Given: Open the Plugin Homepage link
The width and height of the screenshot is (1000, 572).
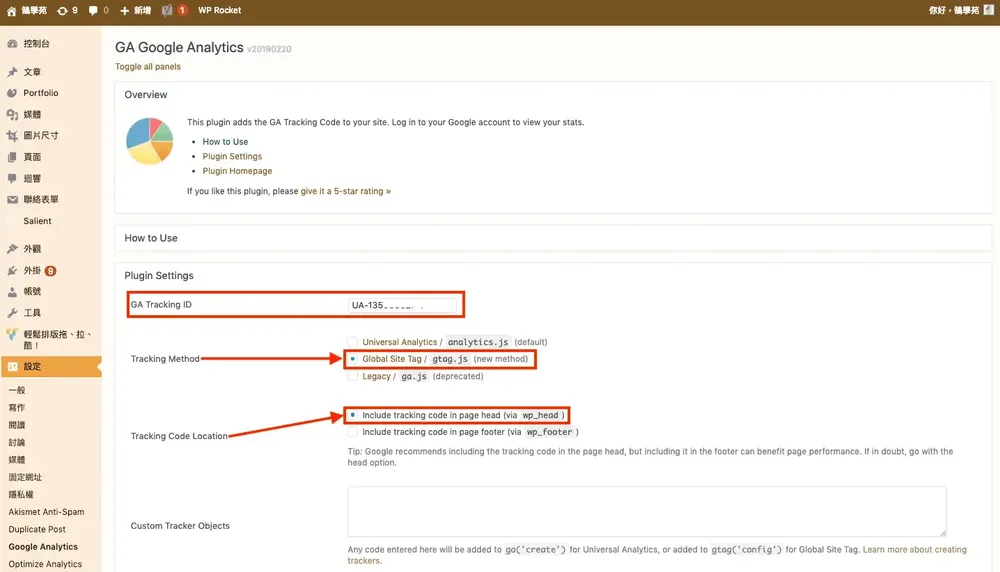Looking at the screenshot, I should pos(237,172).
